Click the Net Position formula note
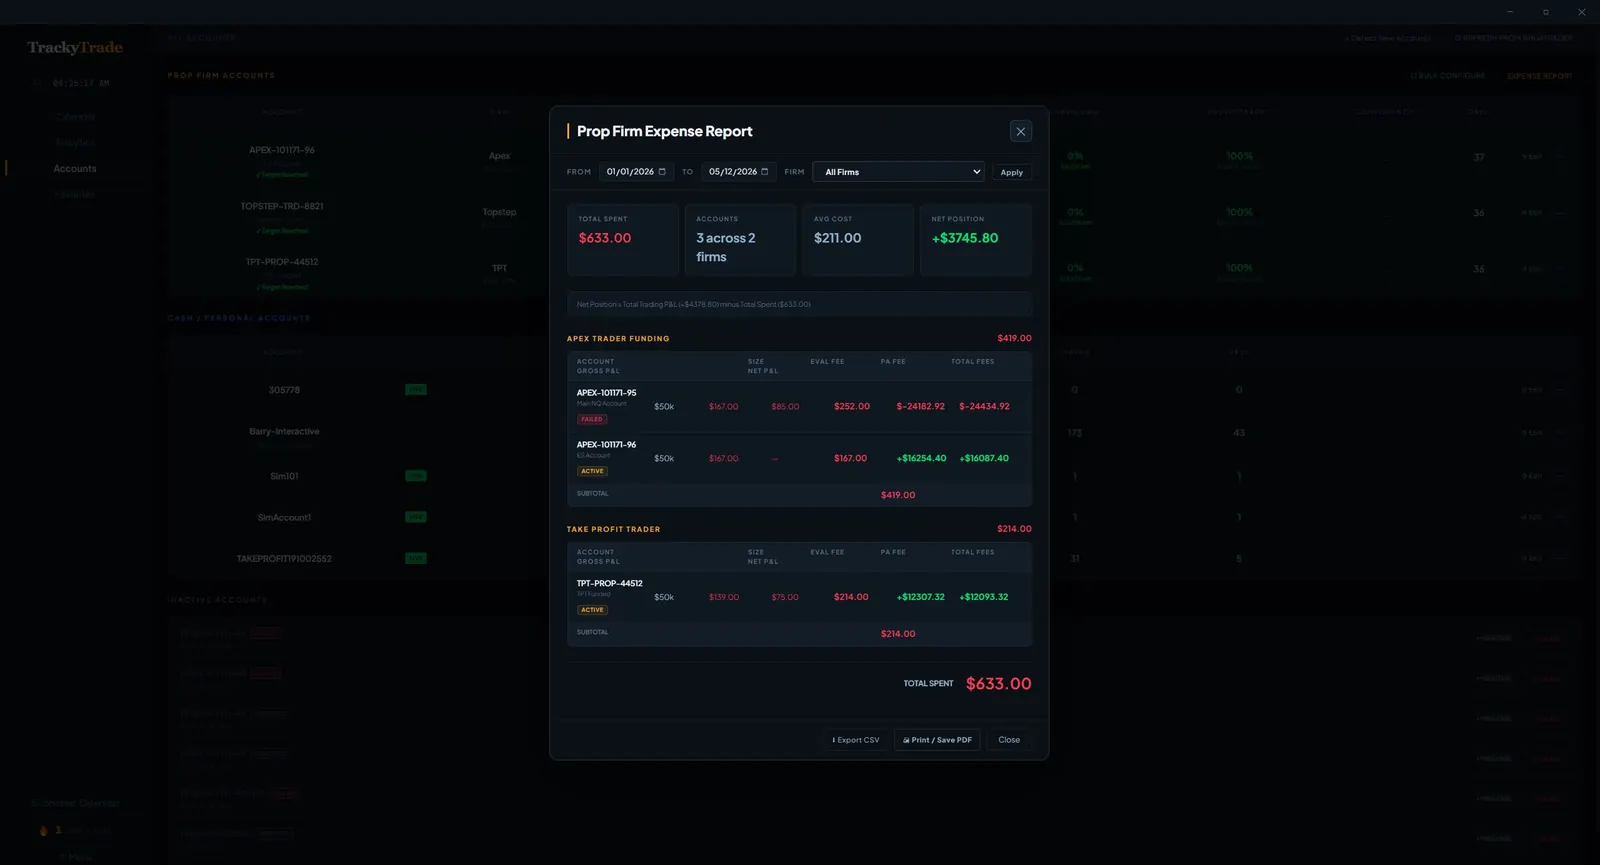This screenshot has width=1600, height=865. click(x=799, y=304)
